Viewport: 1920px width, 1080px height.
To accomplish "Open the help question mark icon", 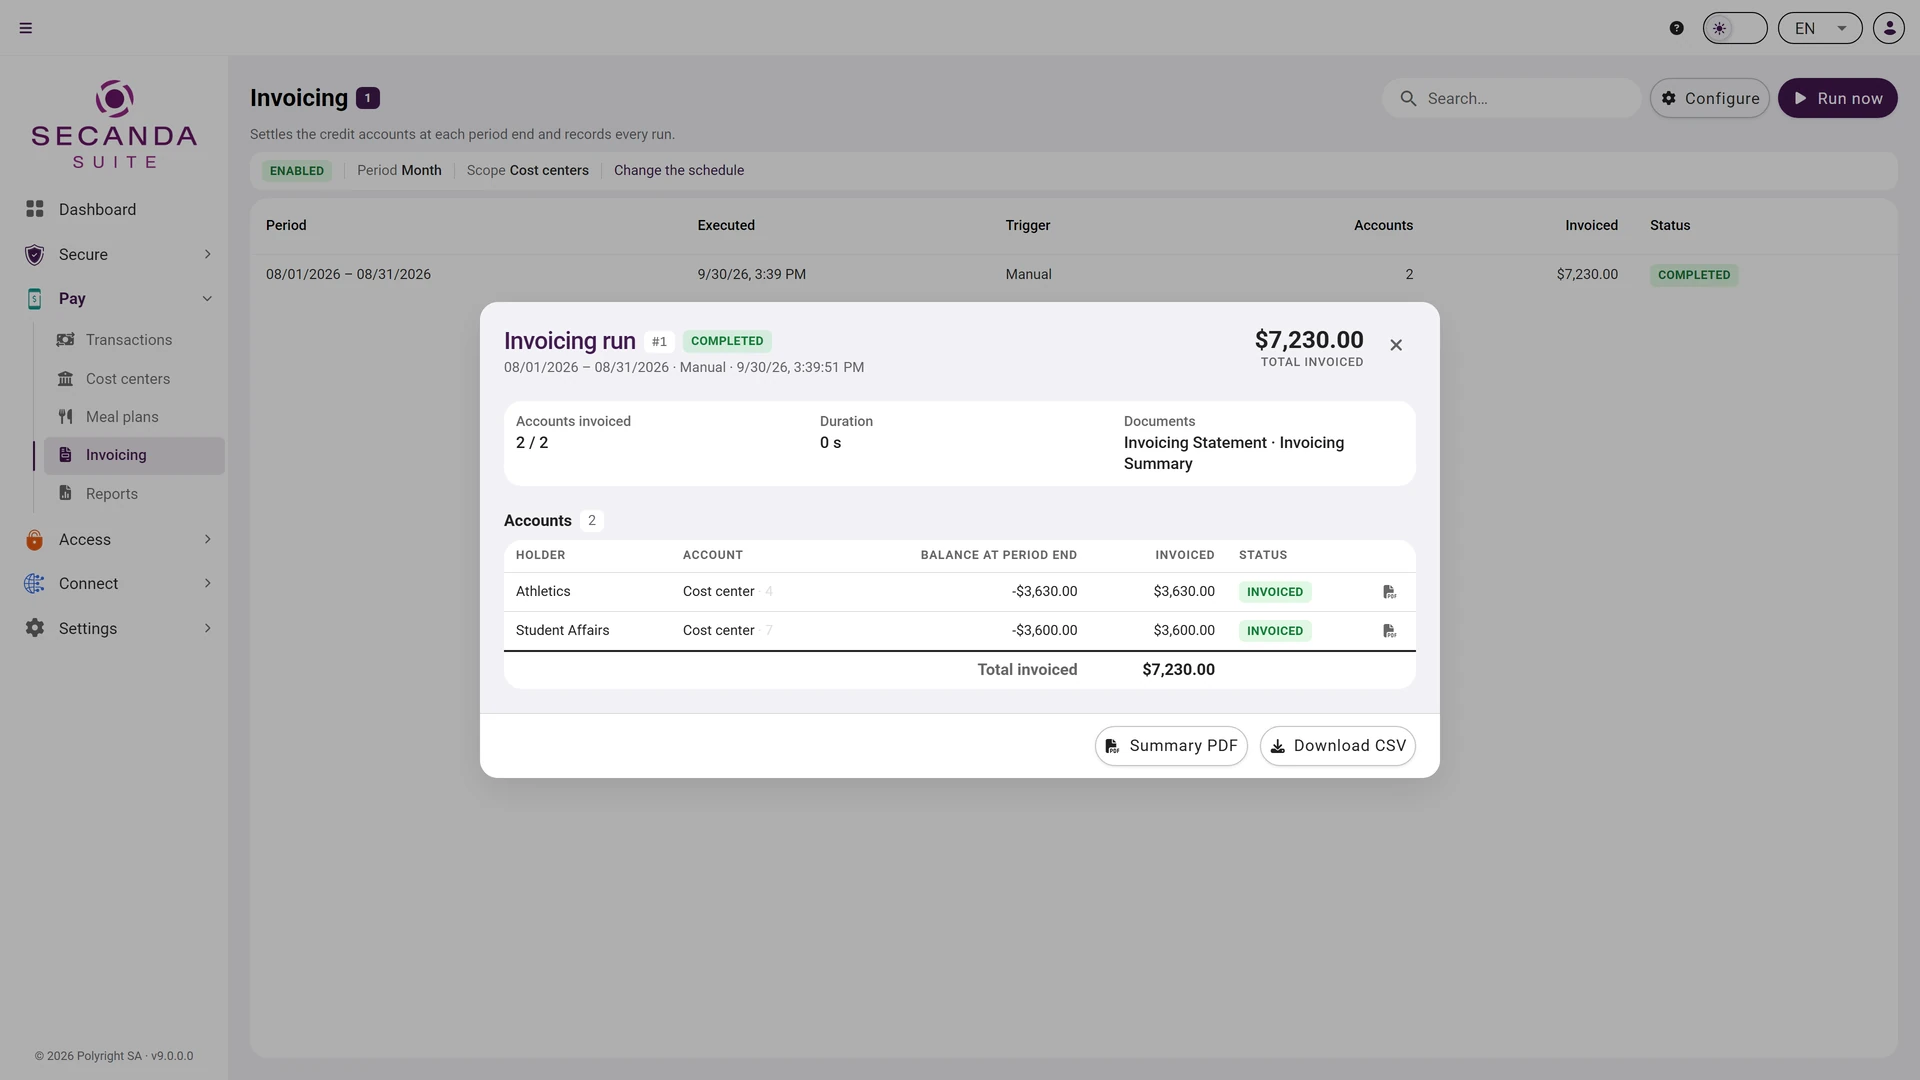I will [x=1676, y=28].
